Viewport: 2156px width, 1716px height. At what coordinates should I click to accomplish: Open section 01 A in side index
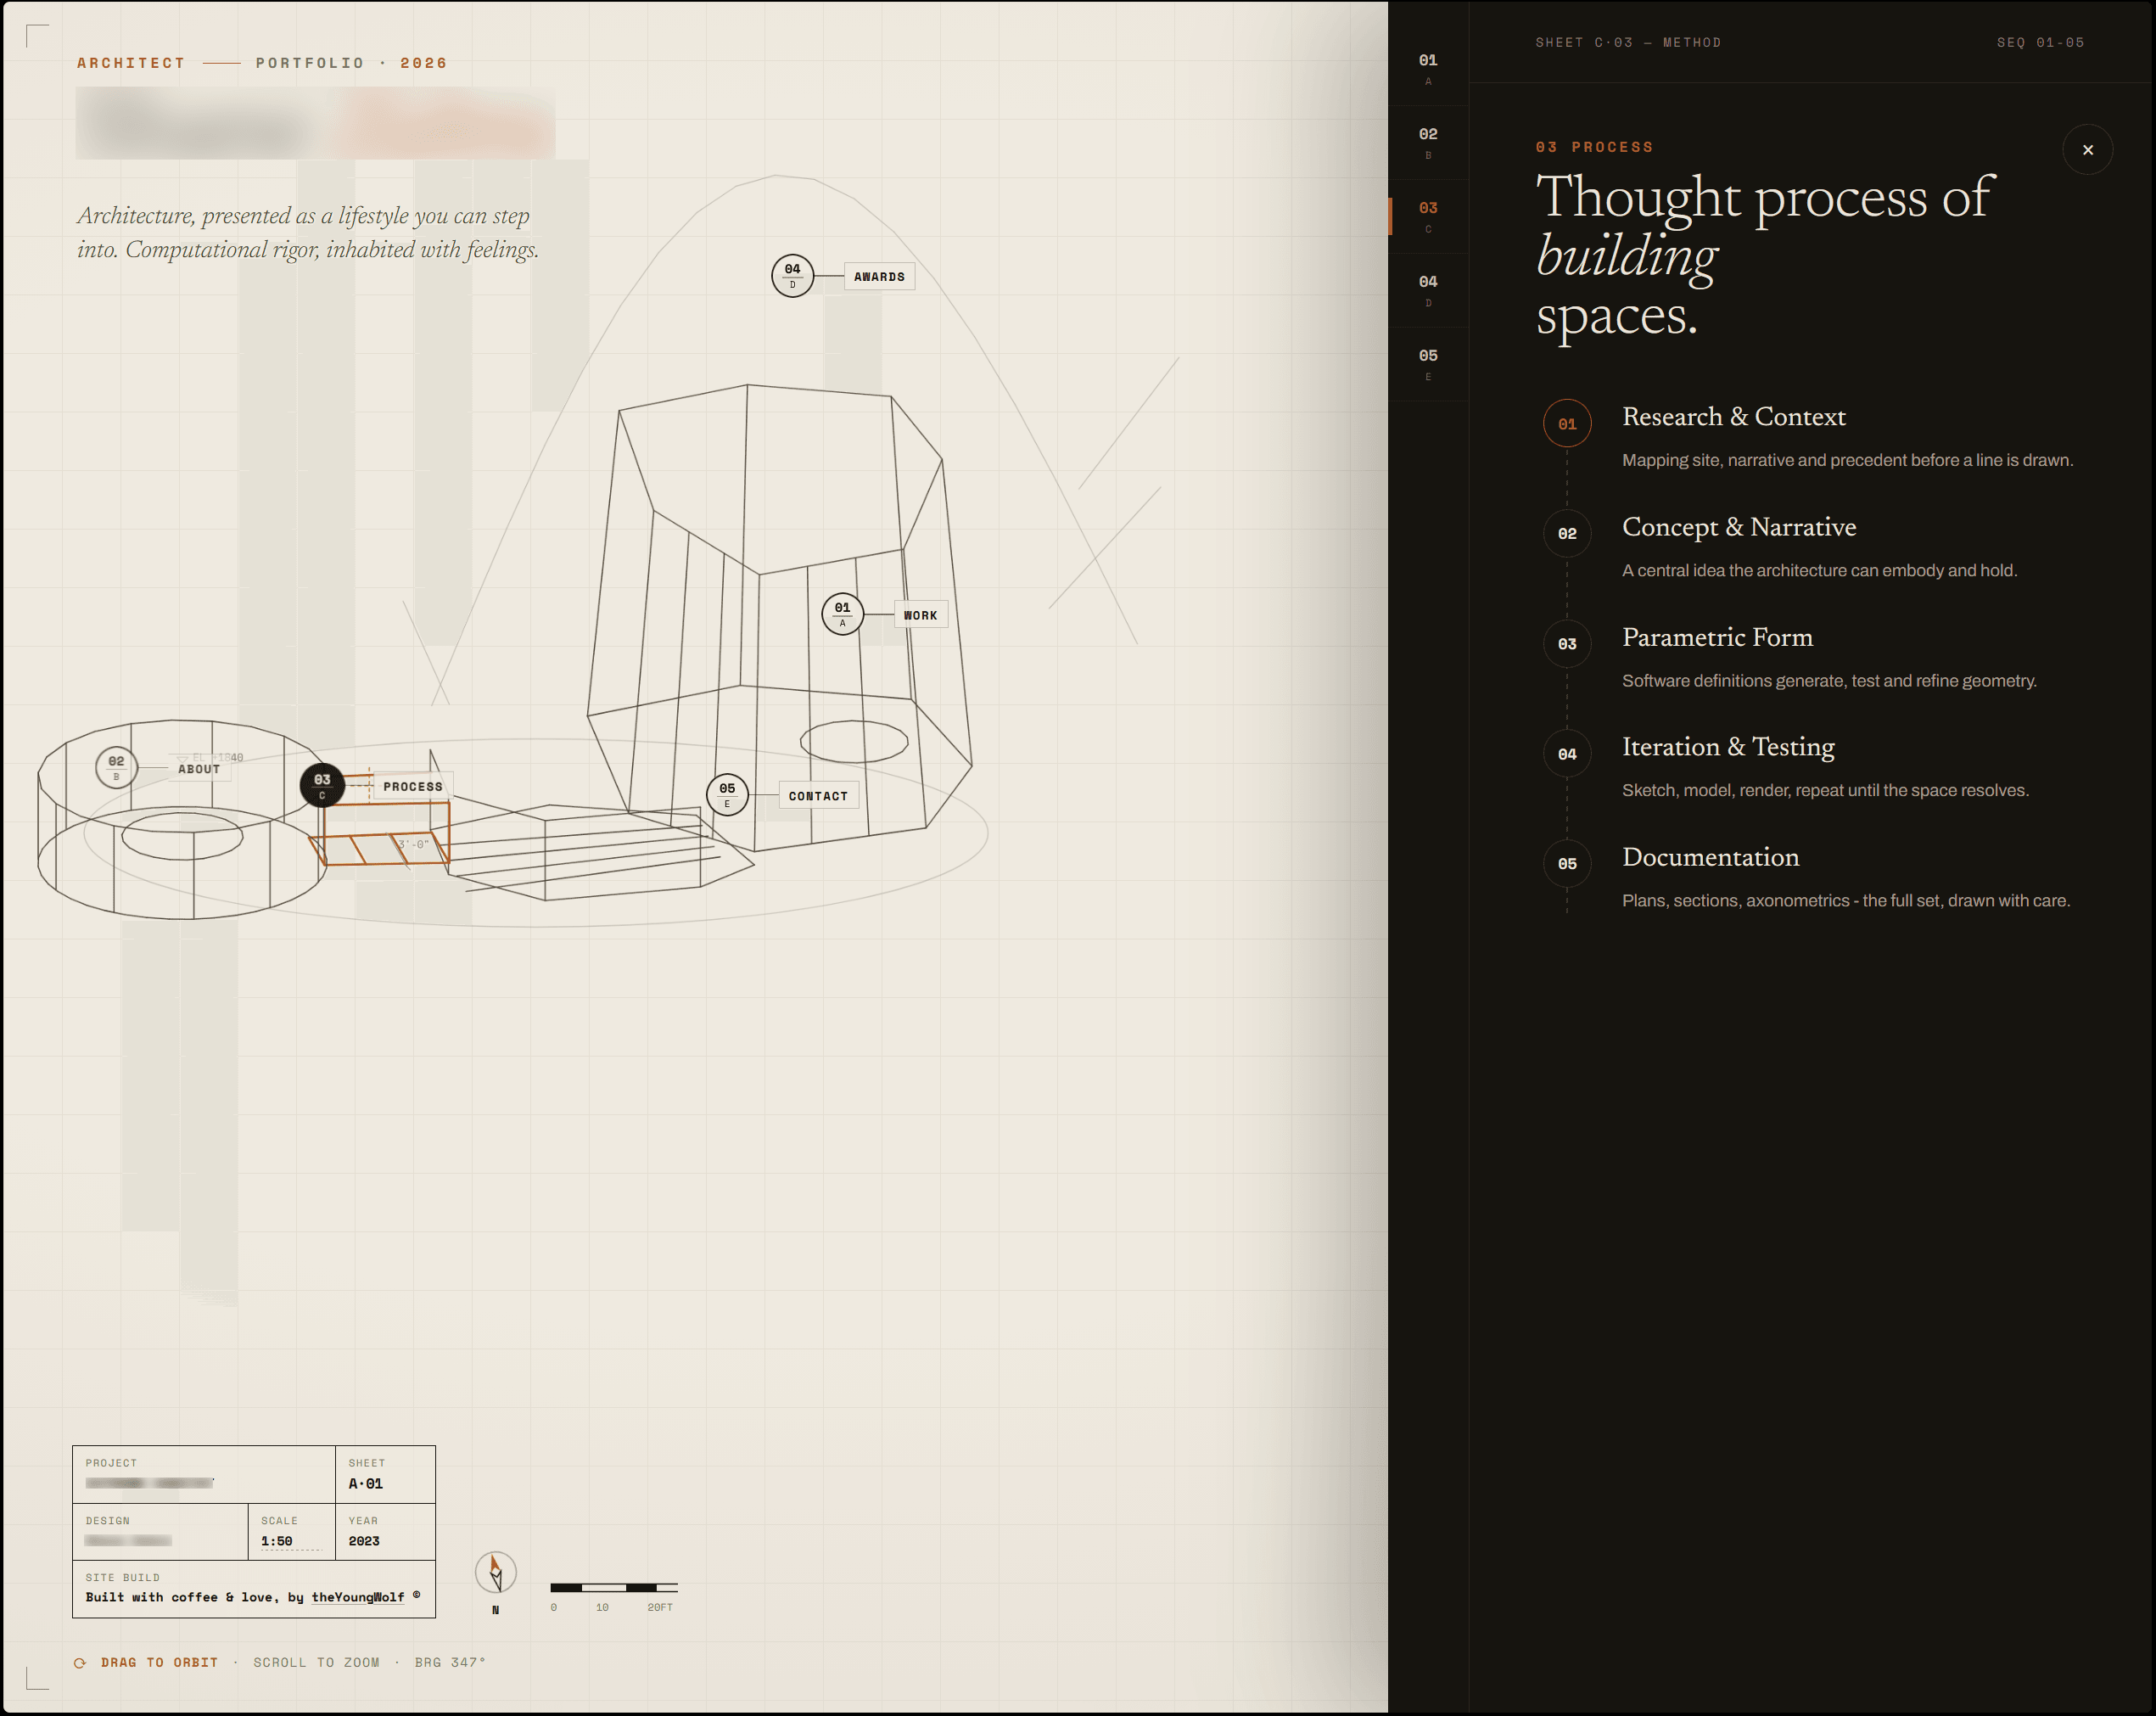[x=1428, y=69]
